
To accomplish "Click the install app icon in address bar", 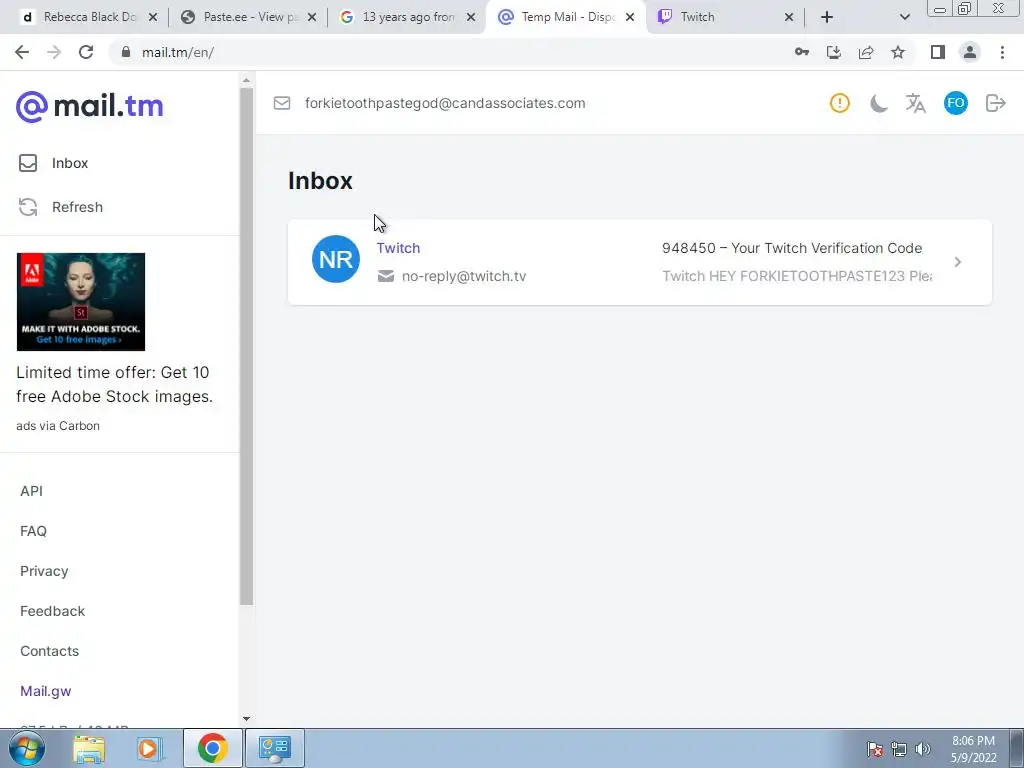I will (x=834, y=52).
